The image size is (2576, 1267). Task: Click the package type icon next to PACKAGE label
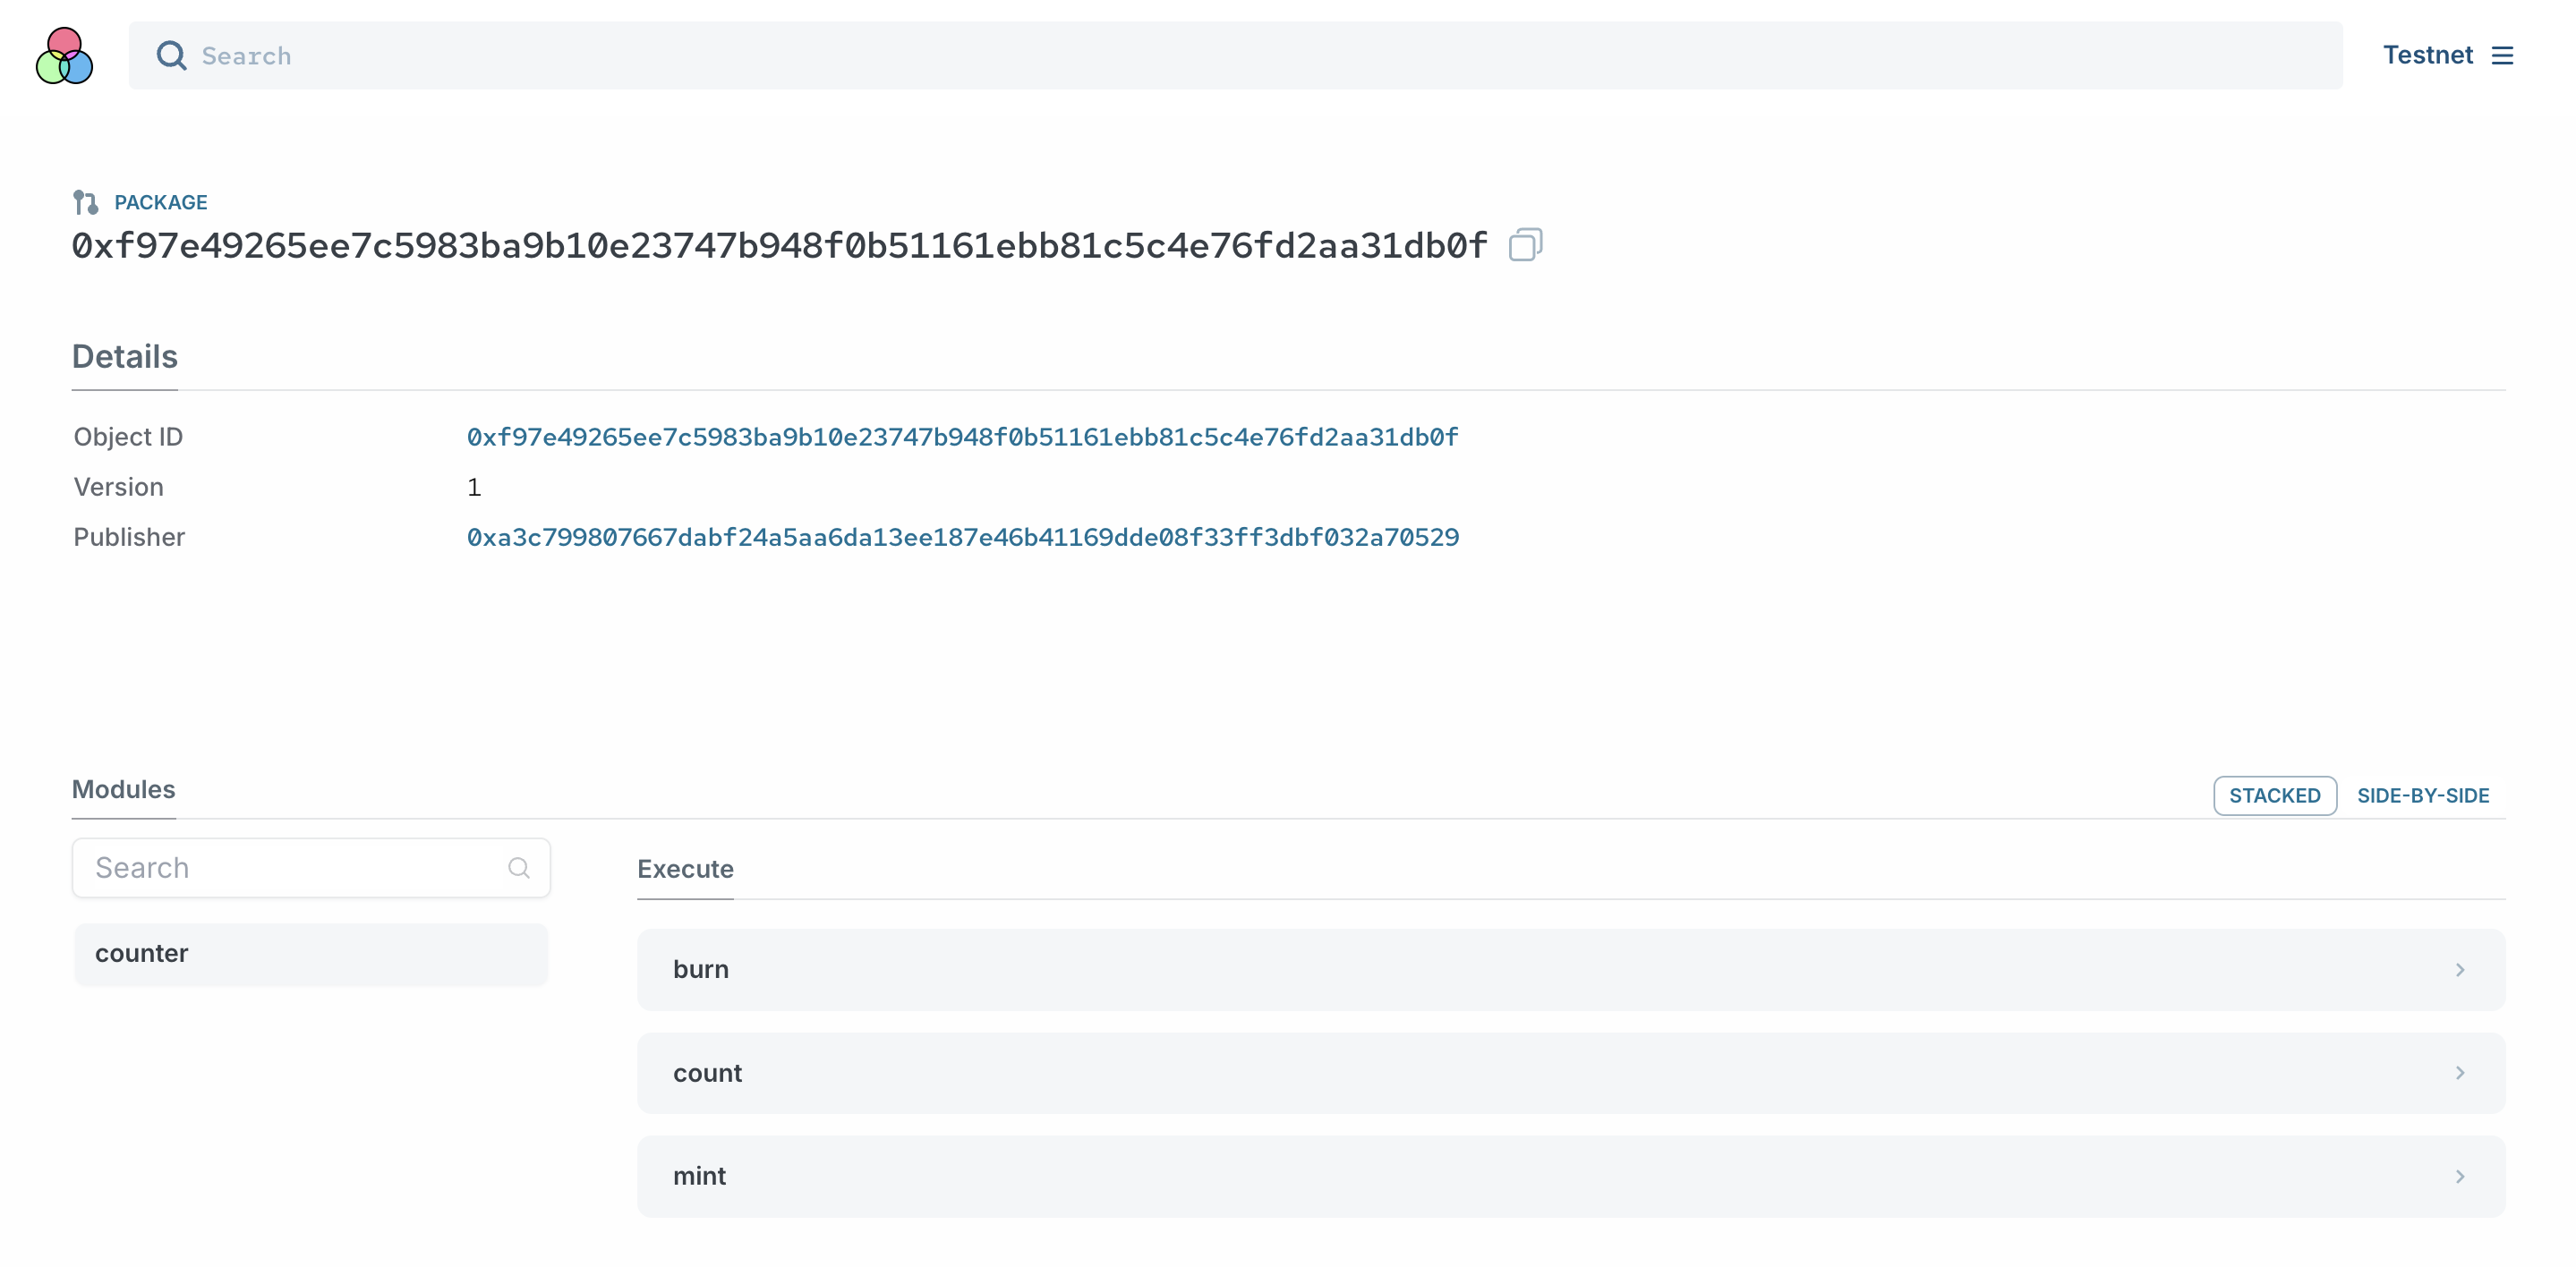click(x=85, y=202)
